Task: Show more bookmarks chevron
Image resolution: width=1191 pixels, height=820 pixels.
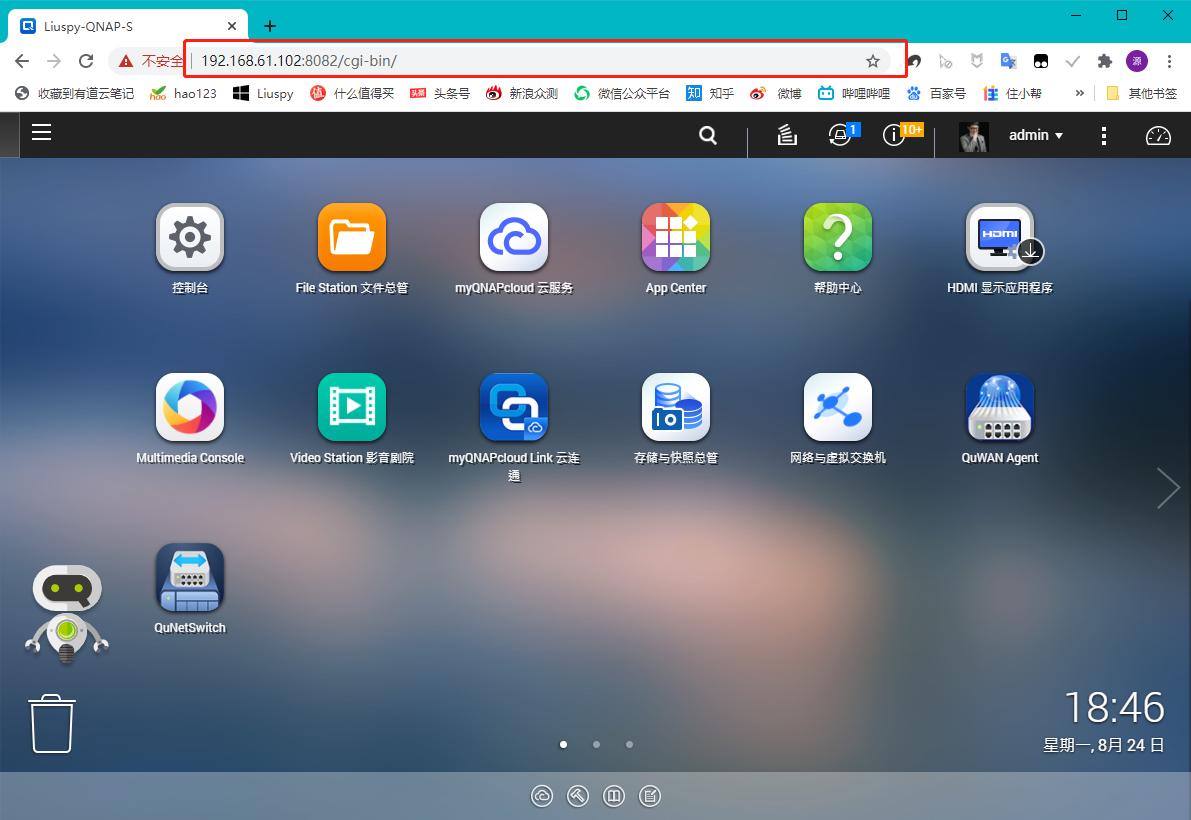Action: point(1079,93)
